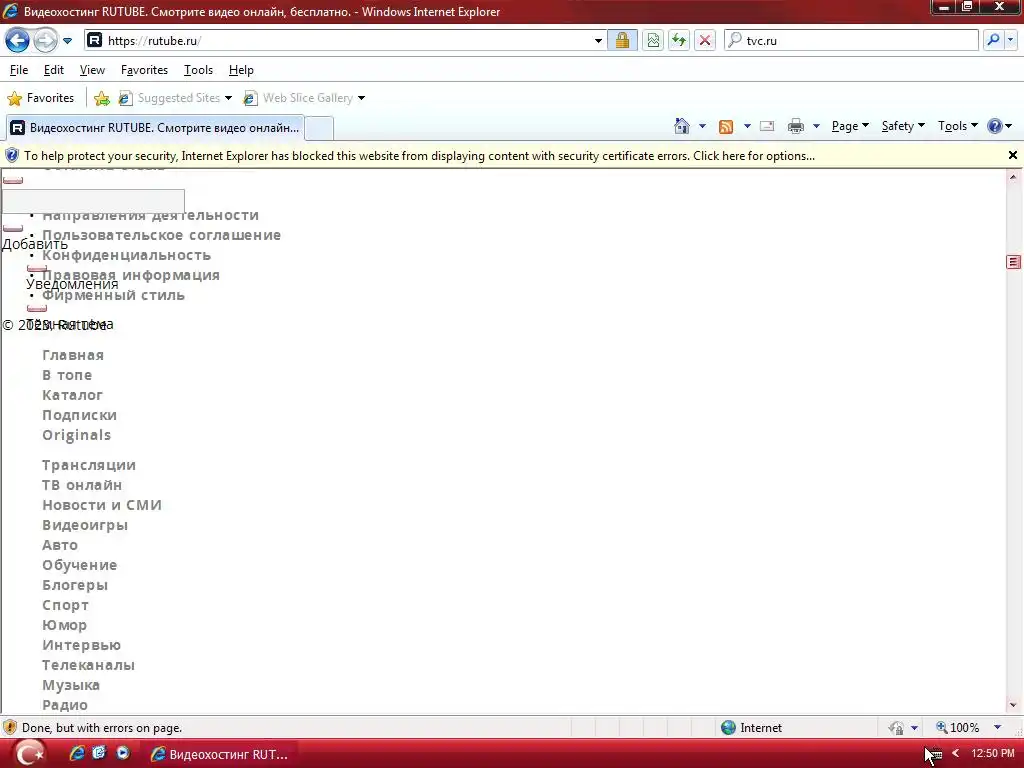
Task: Open the В топе link
Action: (67, 376)
